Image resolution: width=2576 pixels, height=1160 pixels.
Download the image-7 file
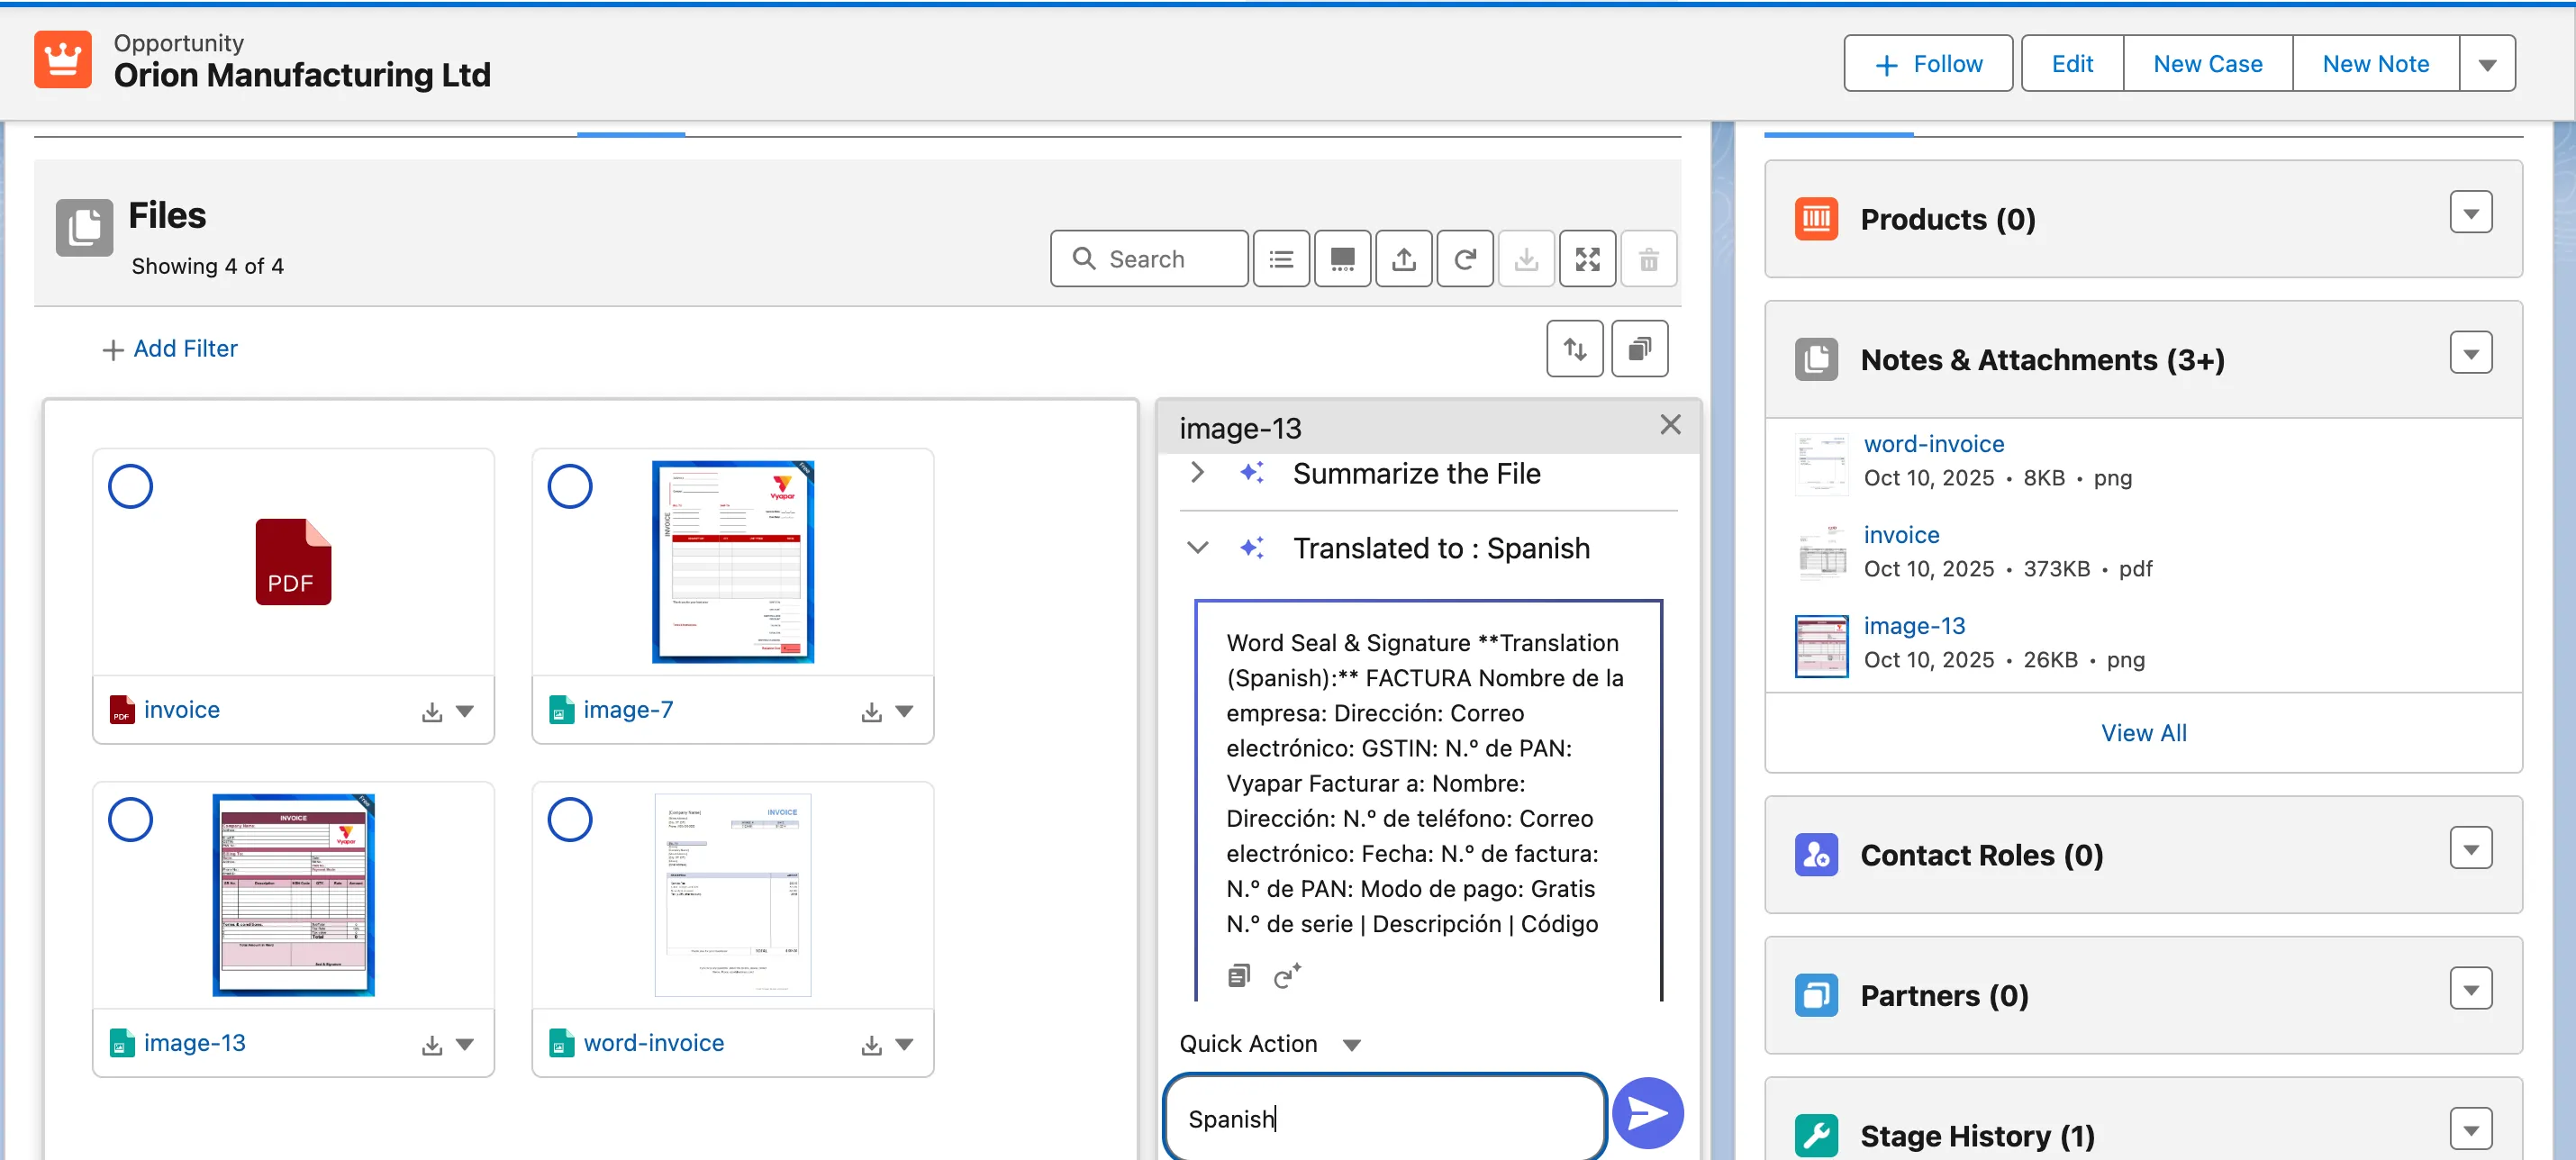pos(871,711)
